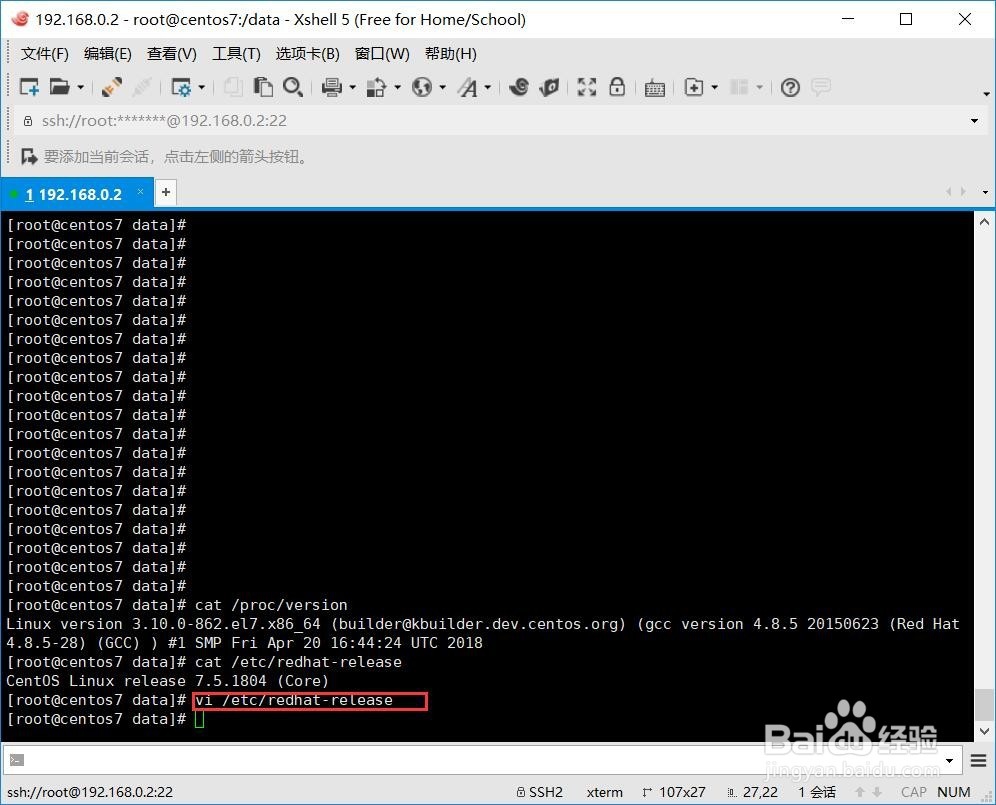Open session Properties gear icon
This screenshot has width=996, height=805.
click(181, 87)
